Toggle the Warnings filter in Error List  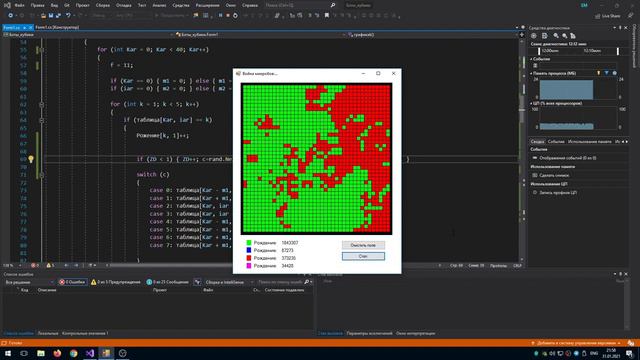click(116, 282)
